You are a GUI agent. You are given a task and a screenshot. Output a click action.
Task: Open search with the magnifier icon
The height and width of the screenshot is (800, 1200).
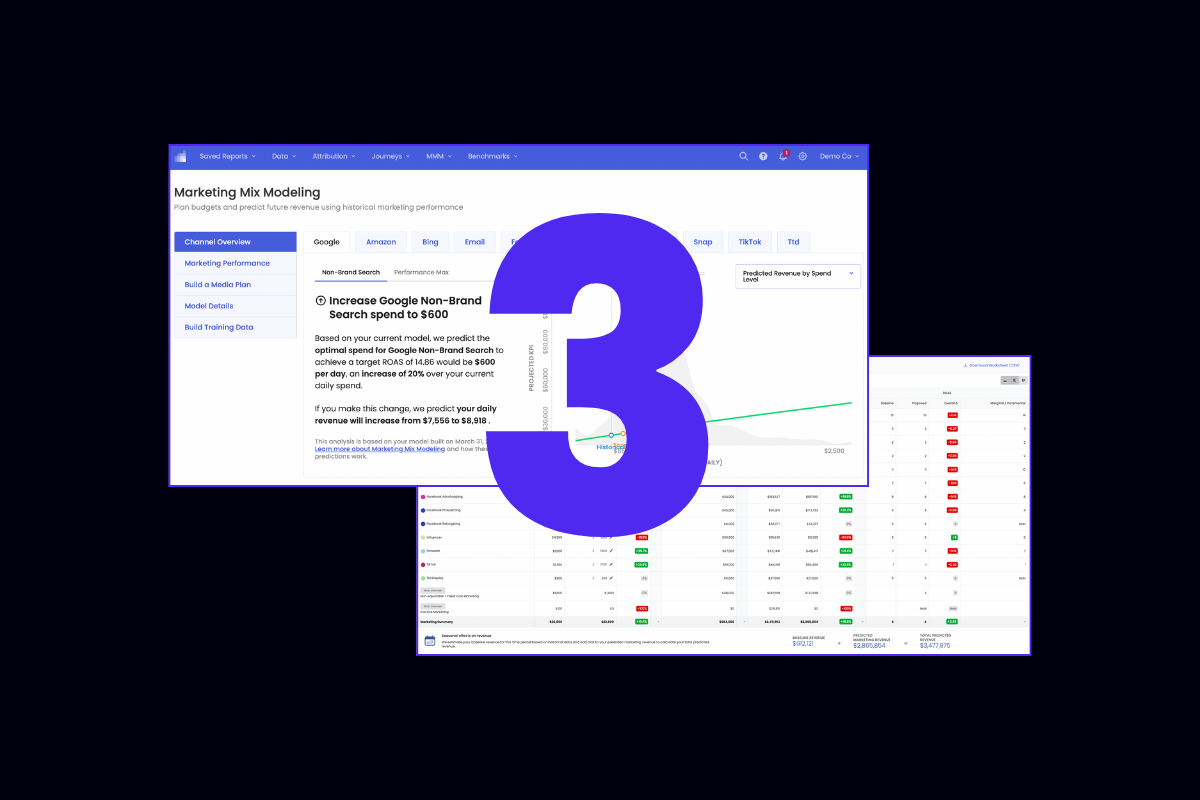743,156
